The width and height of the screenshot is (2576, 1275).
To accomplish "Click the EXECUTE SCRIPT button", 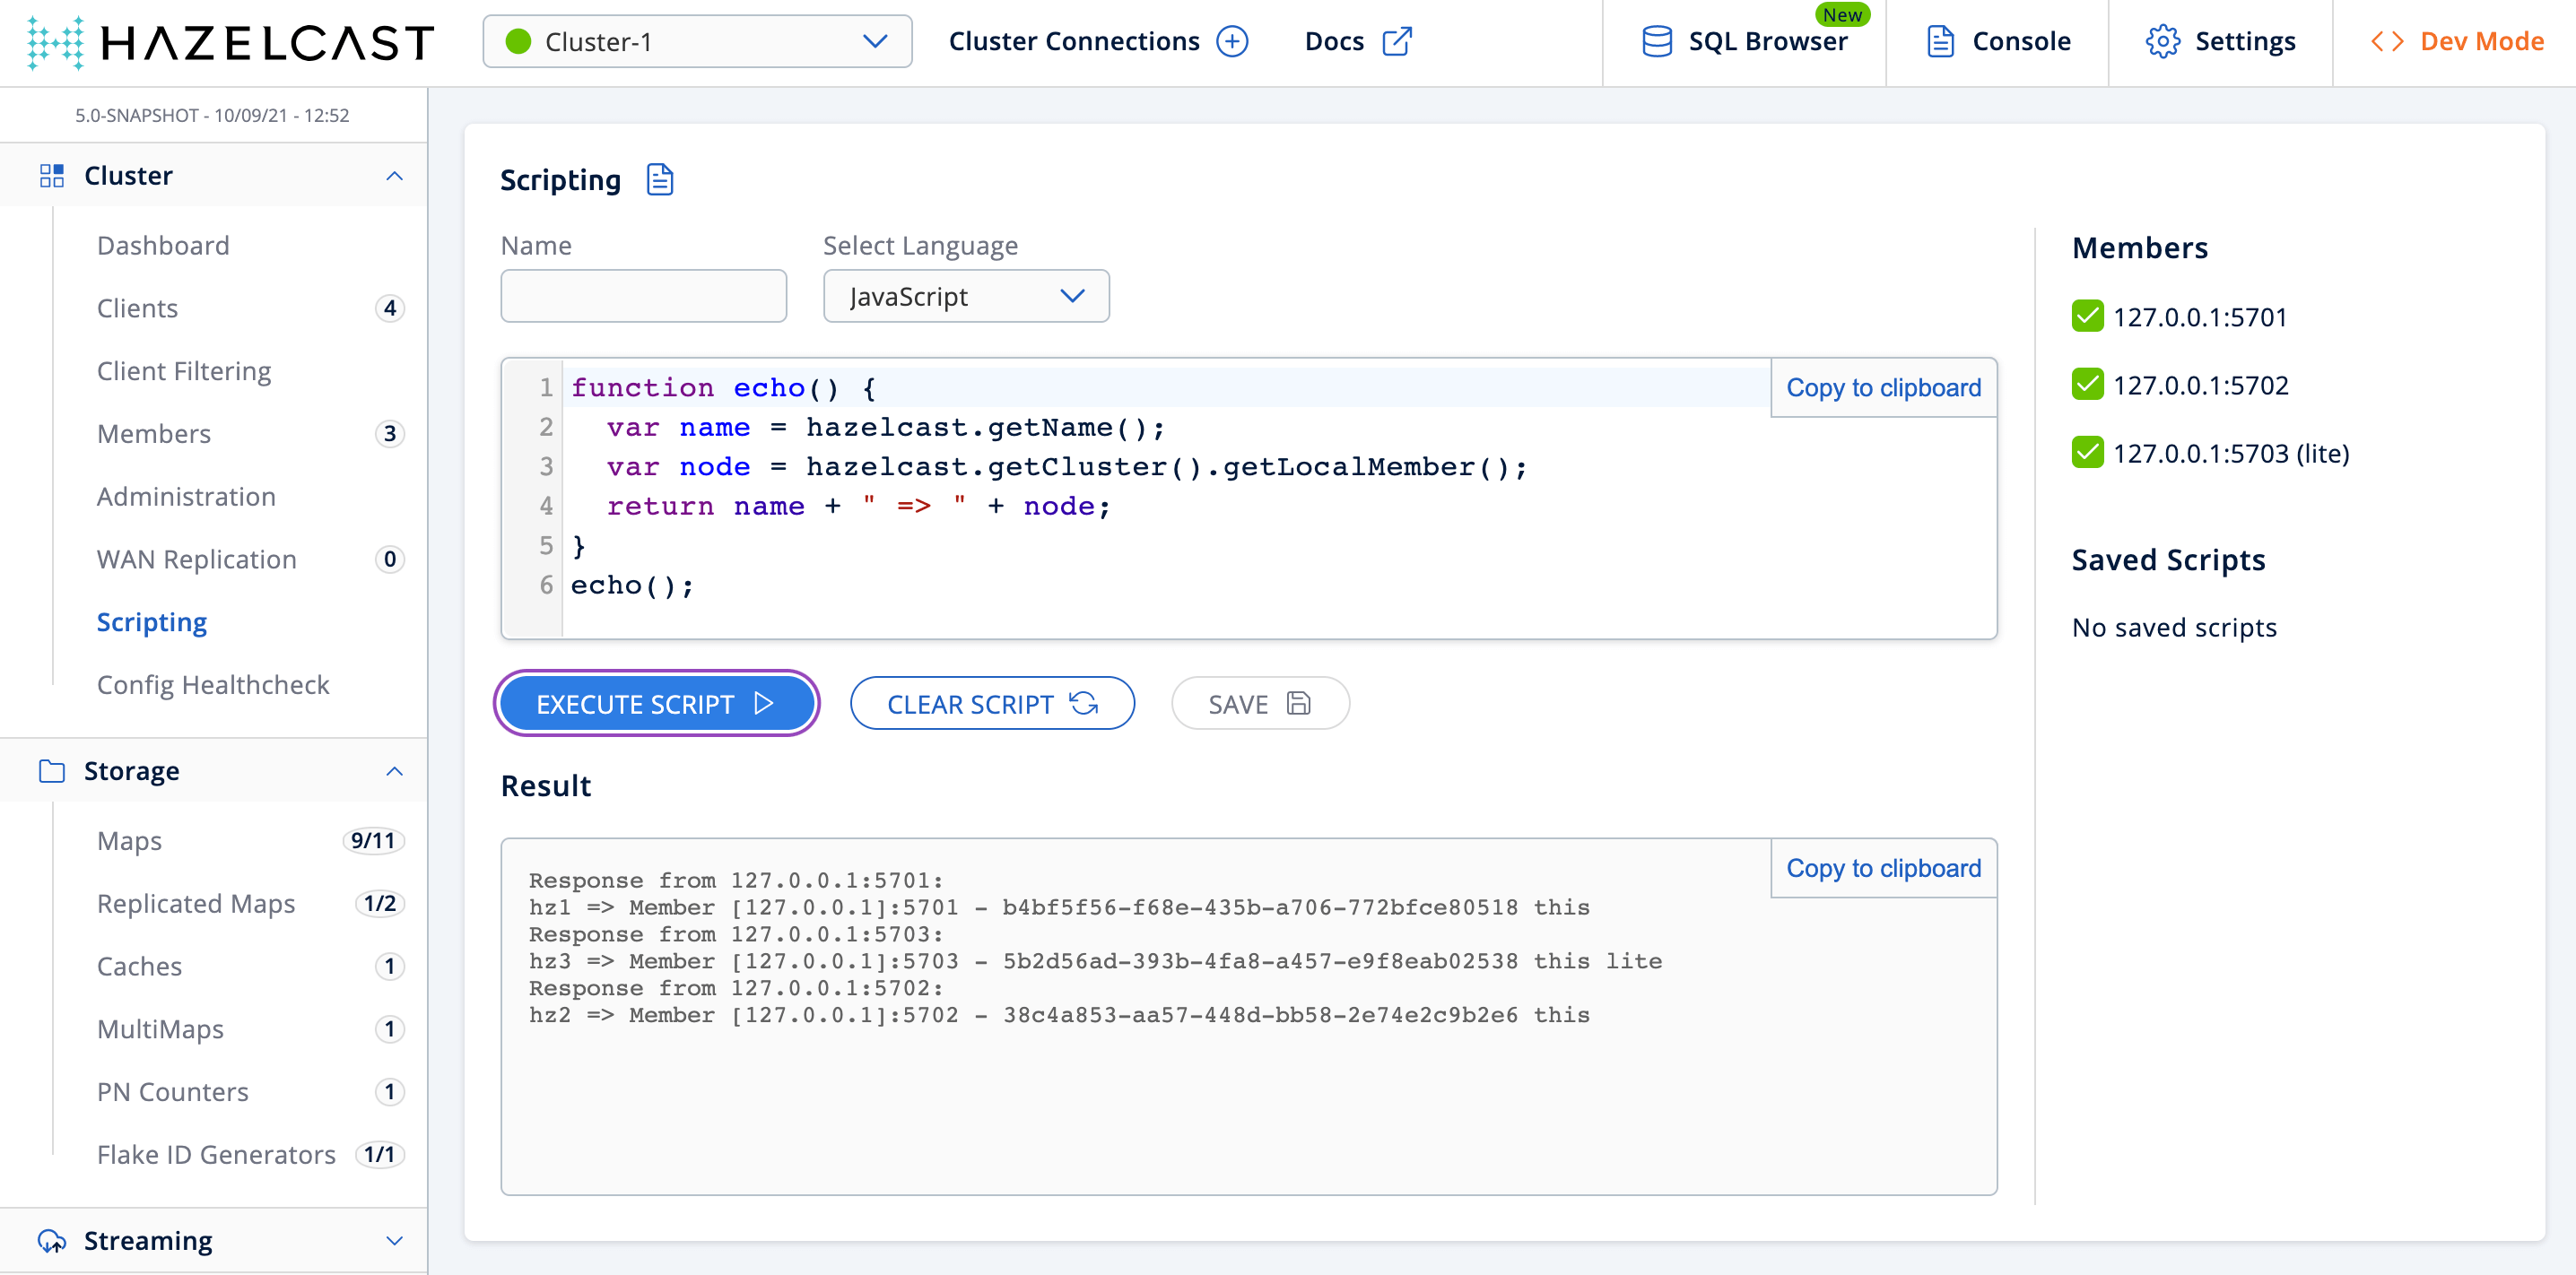I will [x=654, y=701].
